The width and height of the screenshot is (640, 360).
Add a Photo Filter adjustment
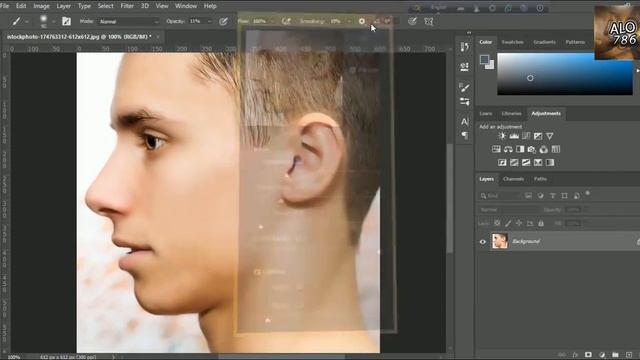pos(532,149)
